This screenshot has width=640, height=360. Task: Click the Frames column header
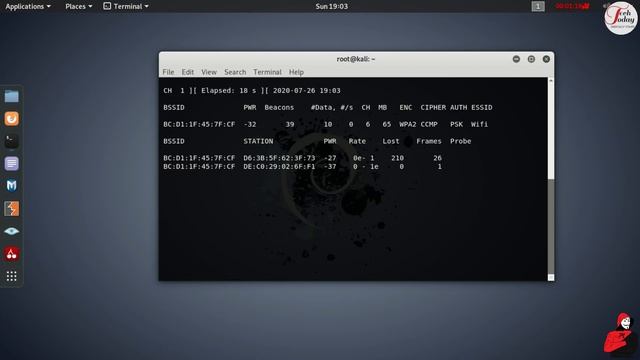click(x=429, y=141)
